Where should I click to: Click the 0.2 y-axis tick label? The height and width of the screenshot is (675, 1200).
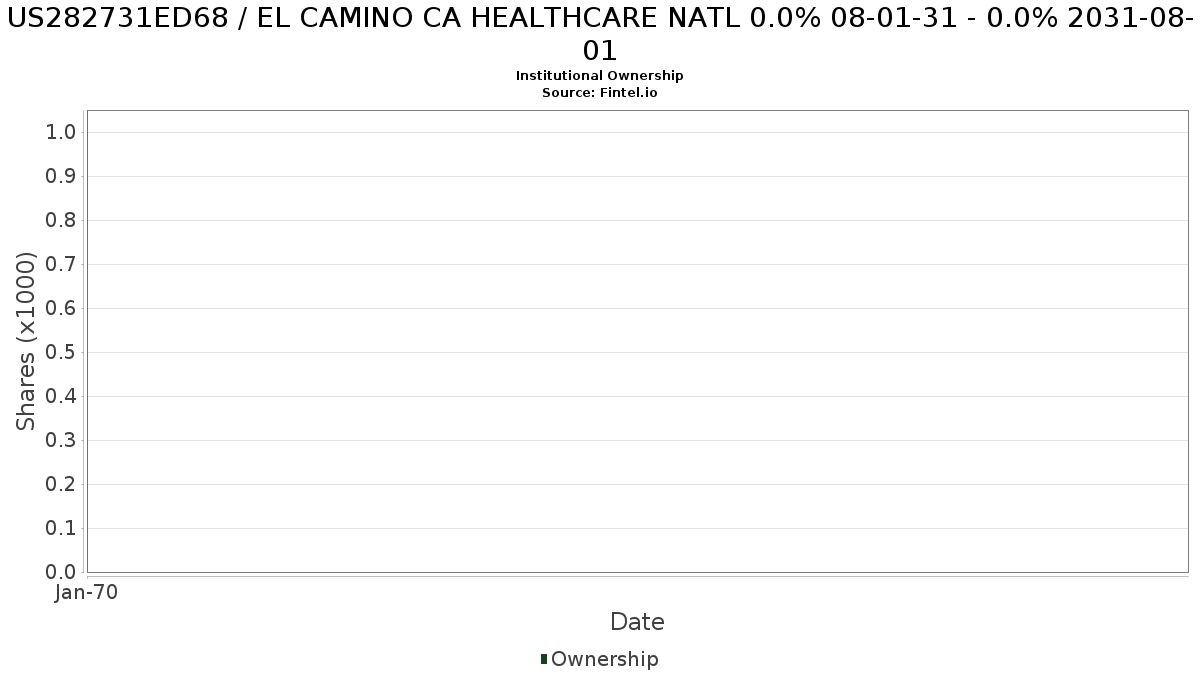(62, 485)
